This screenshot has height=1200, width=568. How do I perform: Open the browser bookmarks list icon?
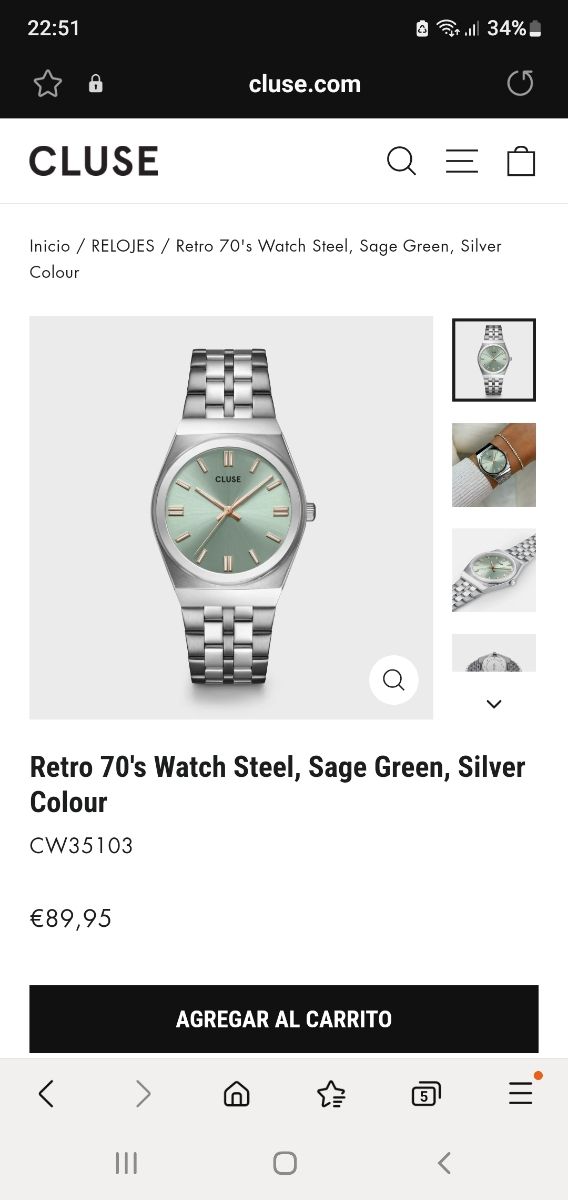[331, 1094]
